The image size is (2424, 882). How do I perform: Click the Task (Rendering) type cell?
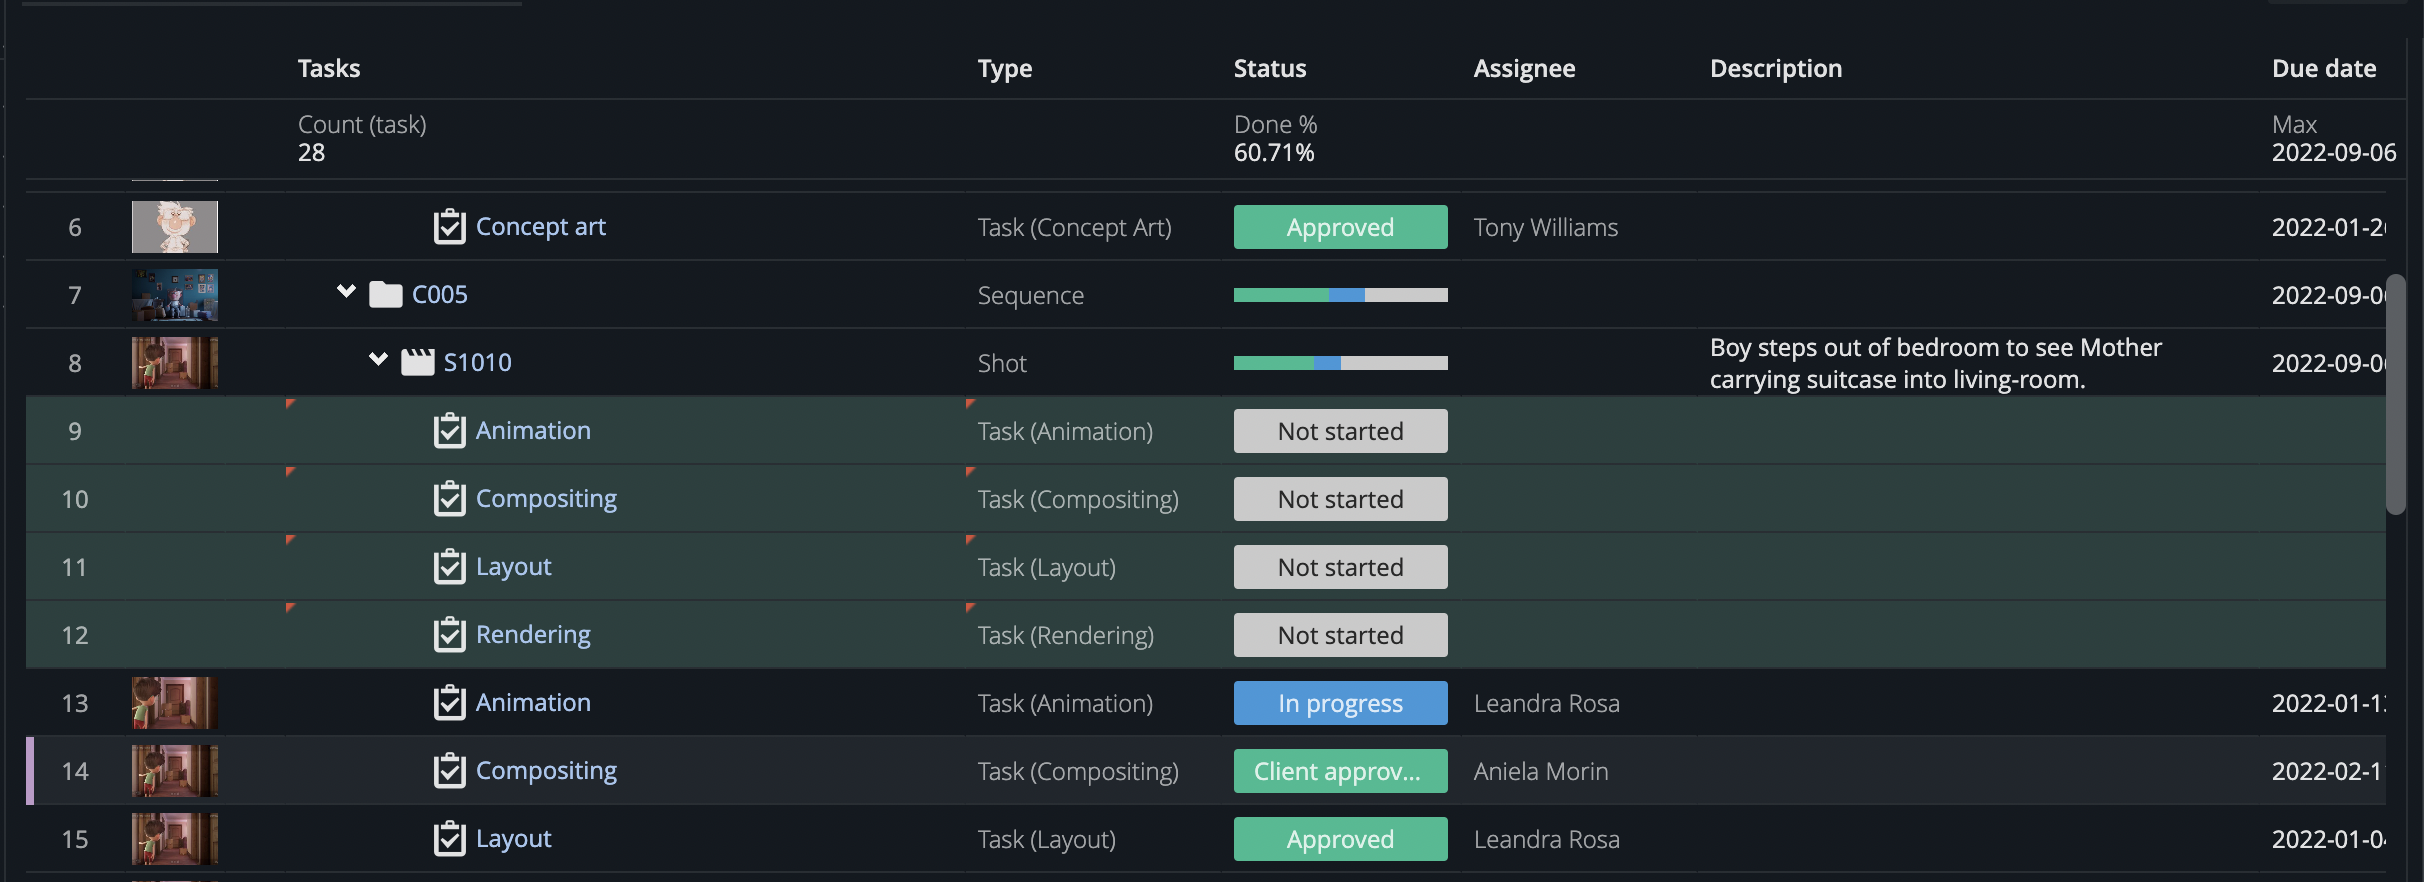point(1065,636)
